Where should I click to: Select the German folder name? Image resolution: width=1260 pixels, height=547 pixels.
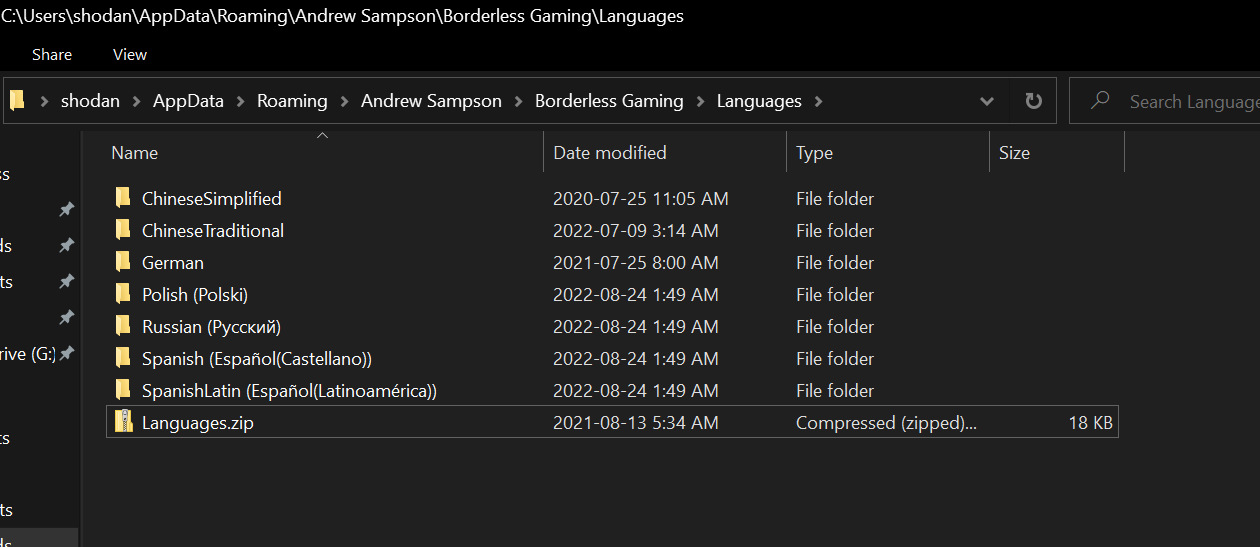pos(173,262)
